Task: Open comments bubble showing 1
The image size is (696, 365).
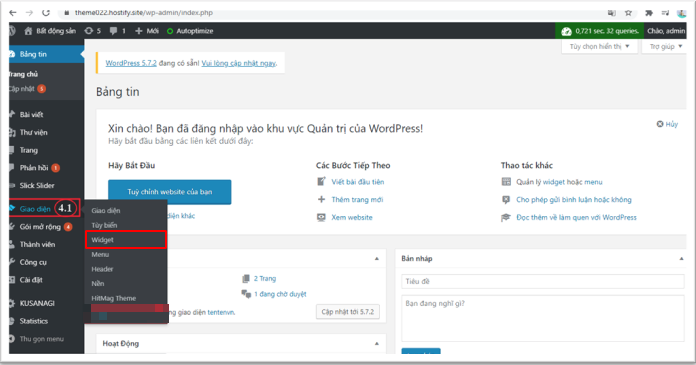Action: (x=118, y=31)
